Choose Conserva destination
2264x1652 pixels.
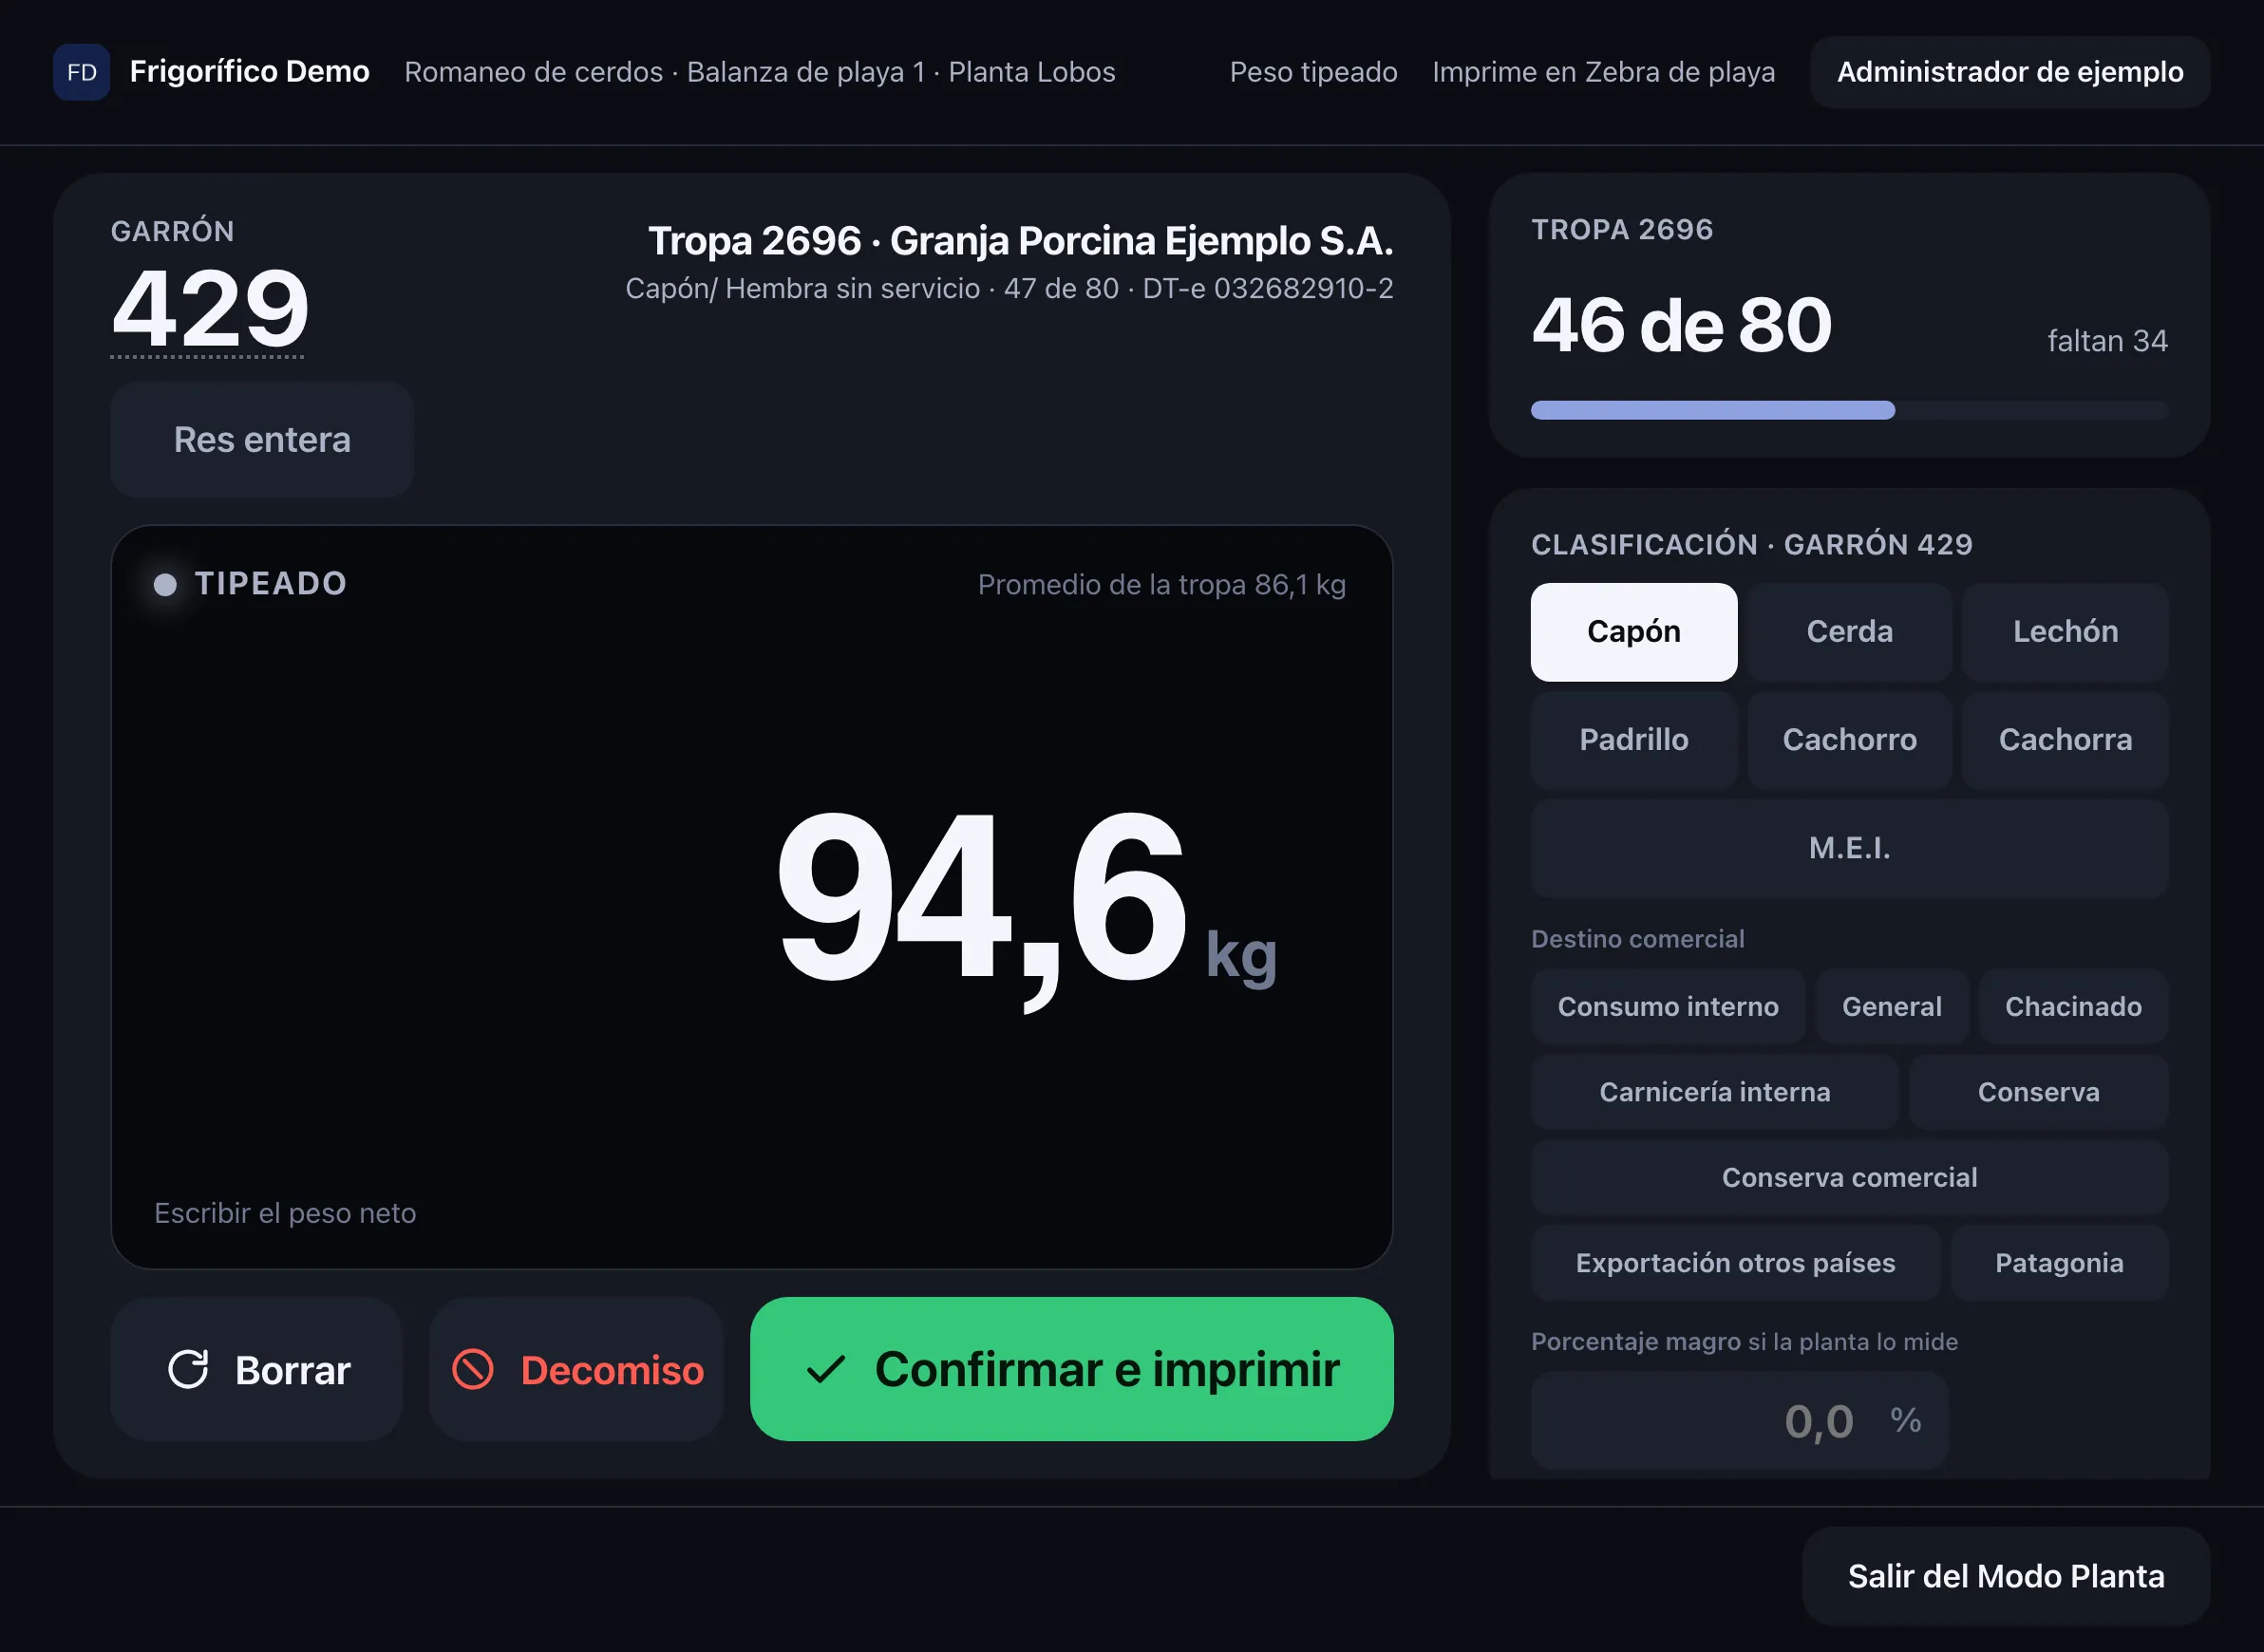tap(2038, 1092)
